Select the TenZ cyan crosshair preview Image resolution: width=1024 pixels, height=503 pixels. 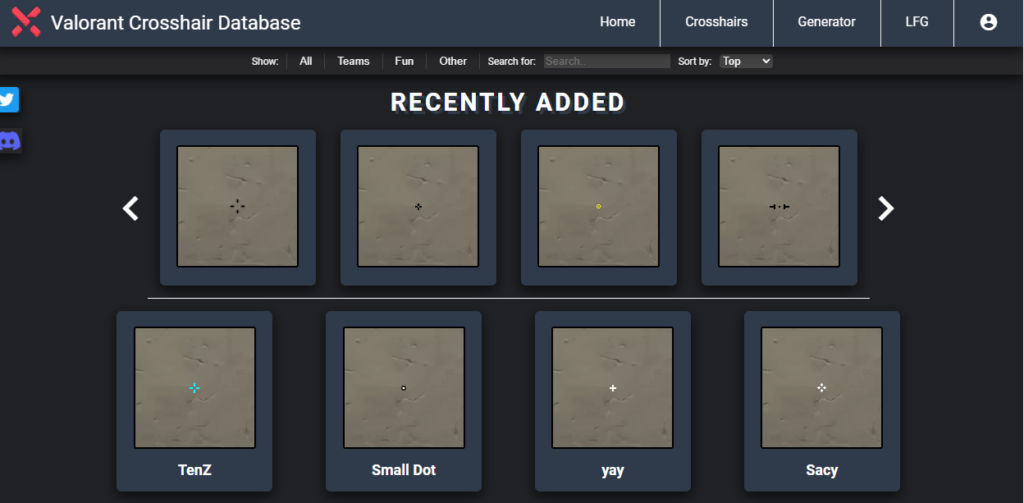(194, 388)
